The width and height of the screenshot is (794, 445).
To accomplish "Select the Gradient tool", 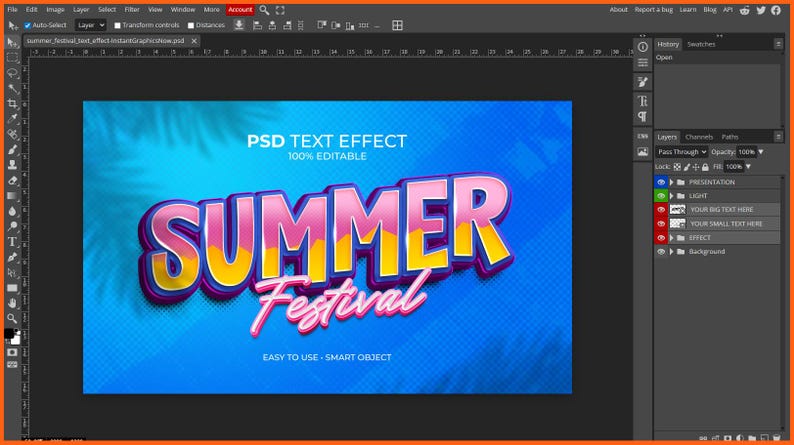I will click(12, 196).
